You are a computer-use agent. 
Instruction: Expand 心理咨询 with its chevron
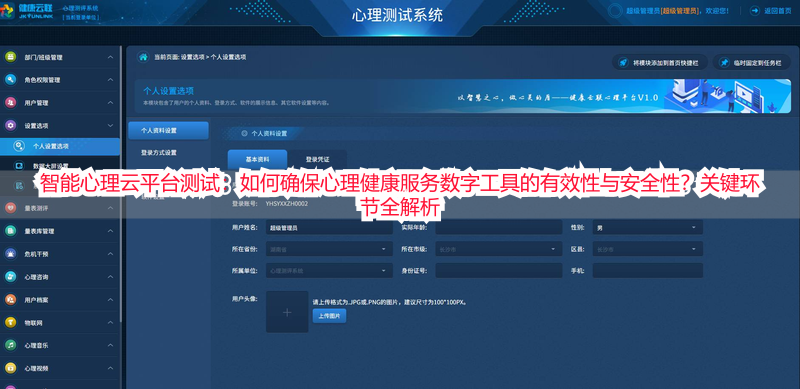(110, 277)
